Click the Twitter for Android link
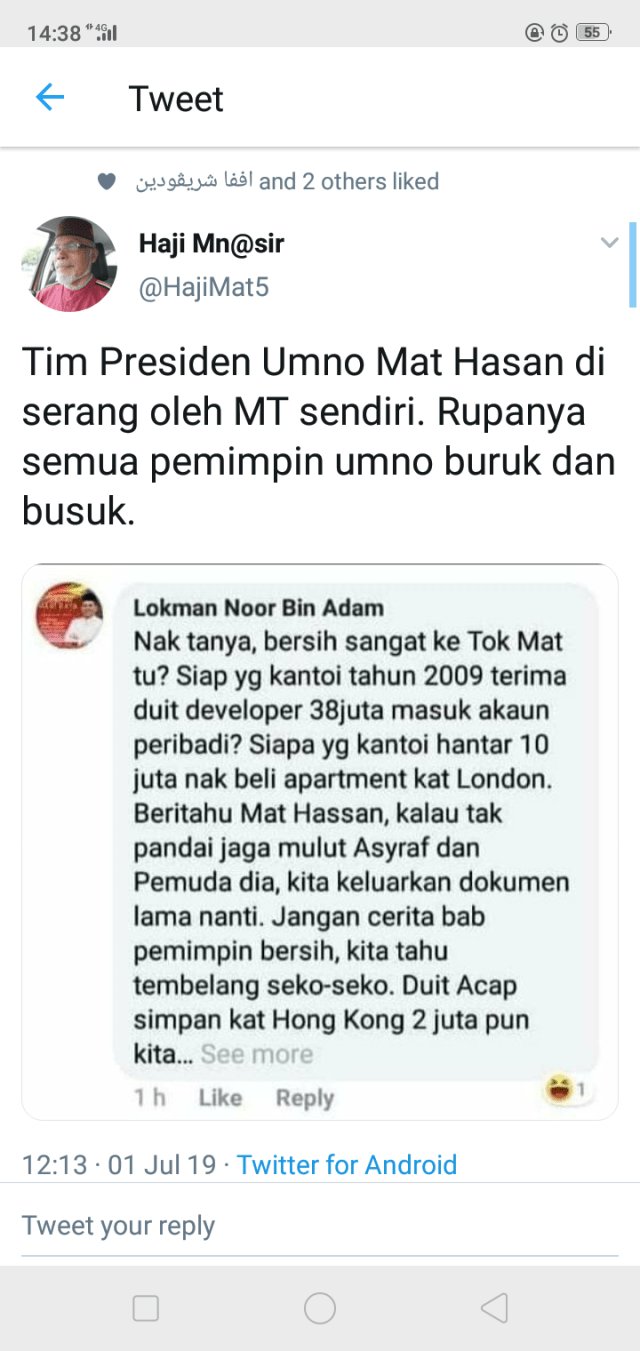This screenshot has height=1351, width=640. pos(347,1165)
